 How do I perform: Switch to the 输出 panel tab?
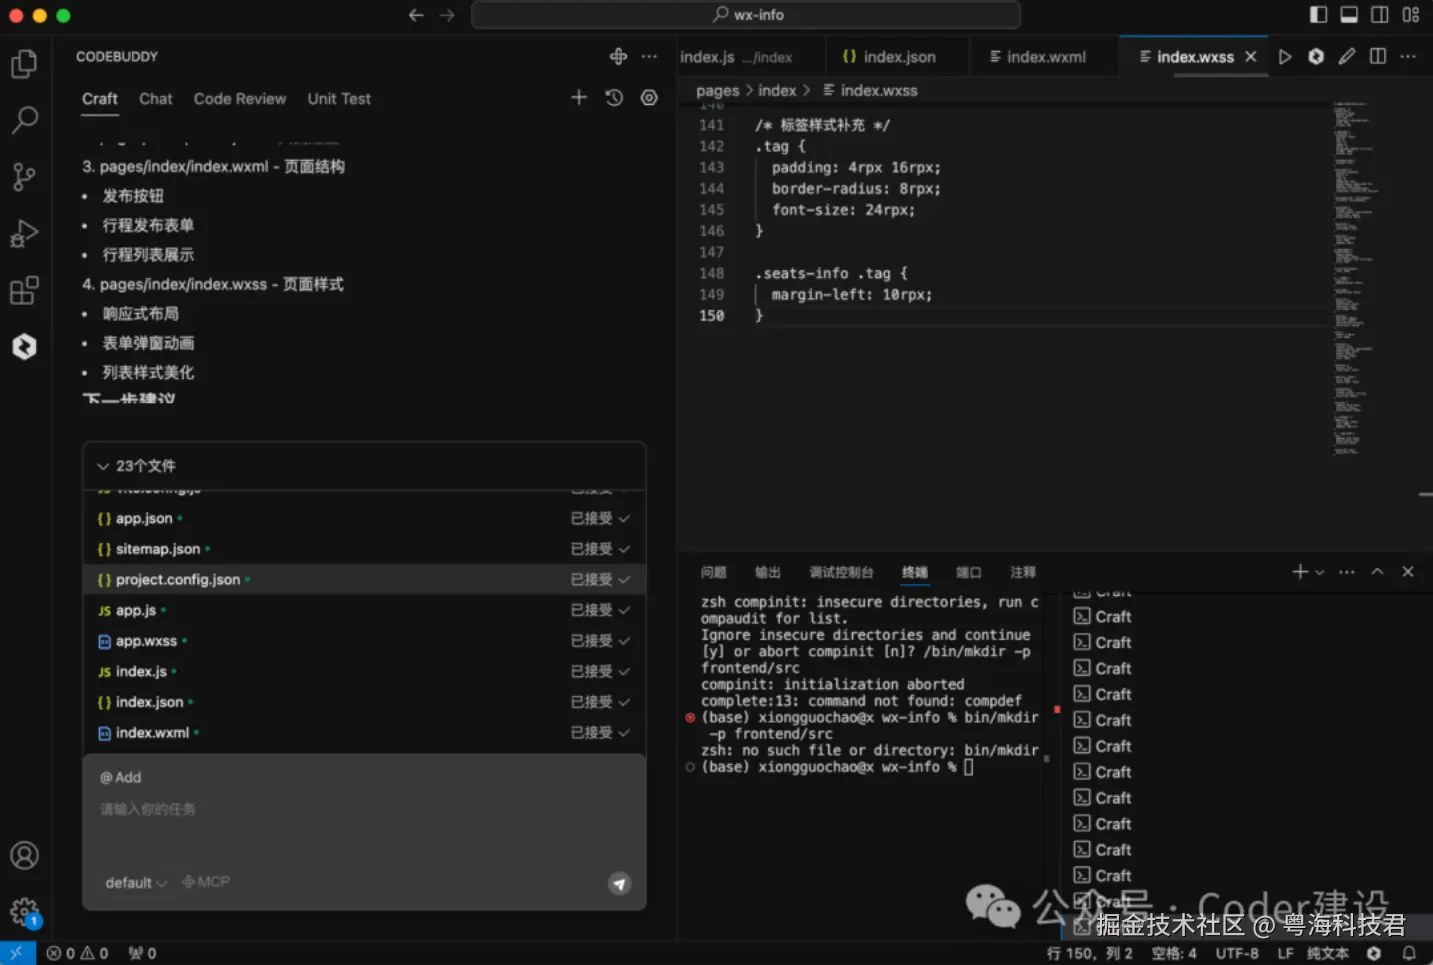(x=768, y=572)
